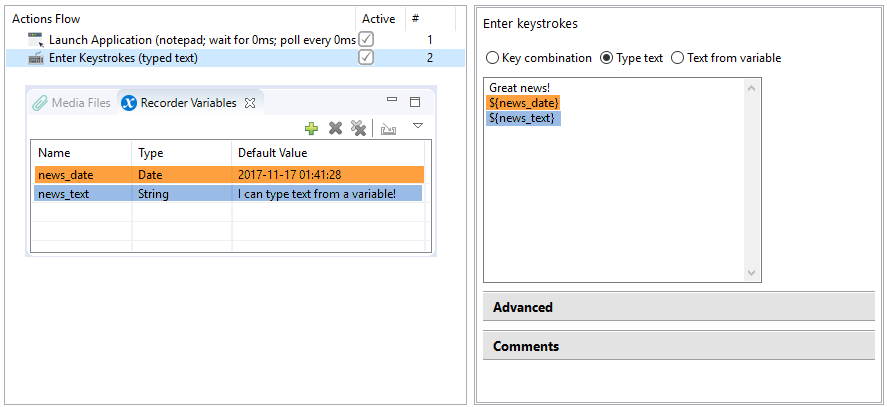Image resolution: width=887 pixels, height=407 pixels.
Task: Click sequence number 2 of Enter Keystrokes
Action: coord(430,58)
